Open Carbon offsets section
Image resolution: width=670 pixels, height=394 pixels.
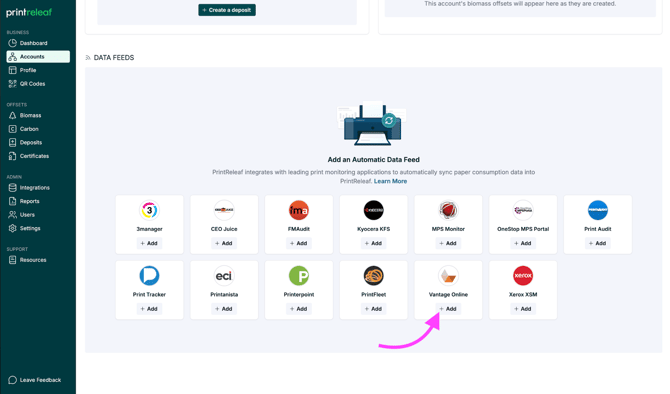click(29, 129)
